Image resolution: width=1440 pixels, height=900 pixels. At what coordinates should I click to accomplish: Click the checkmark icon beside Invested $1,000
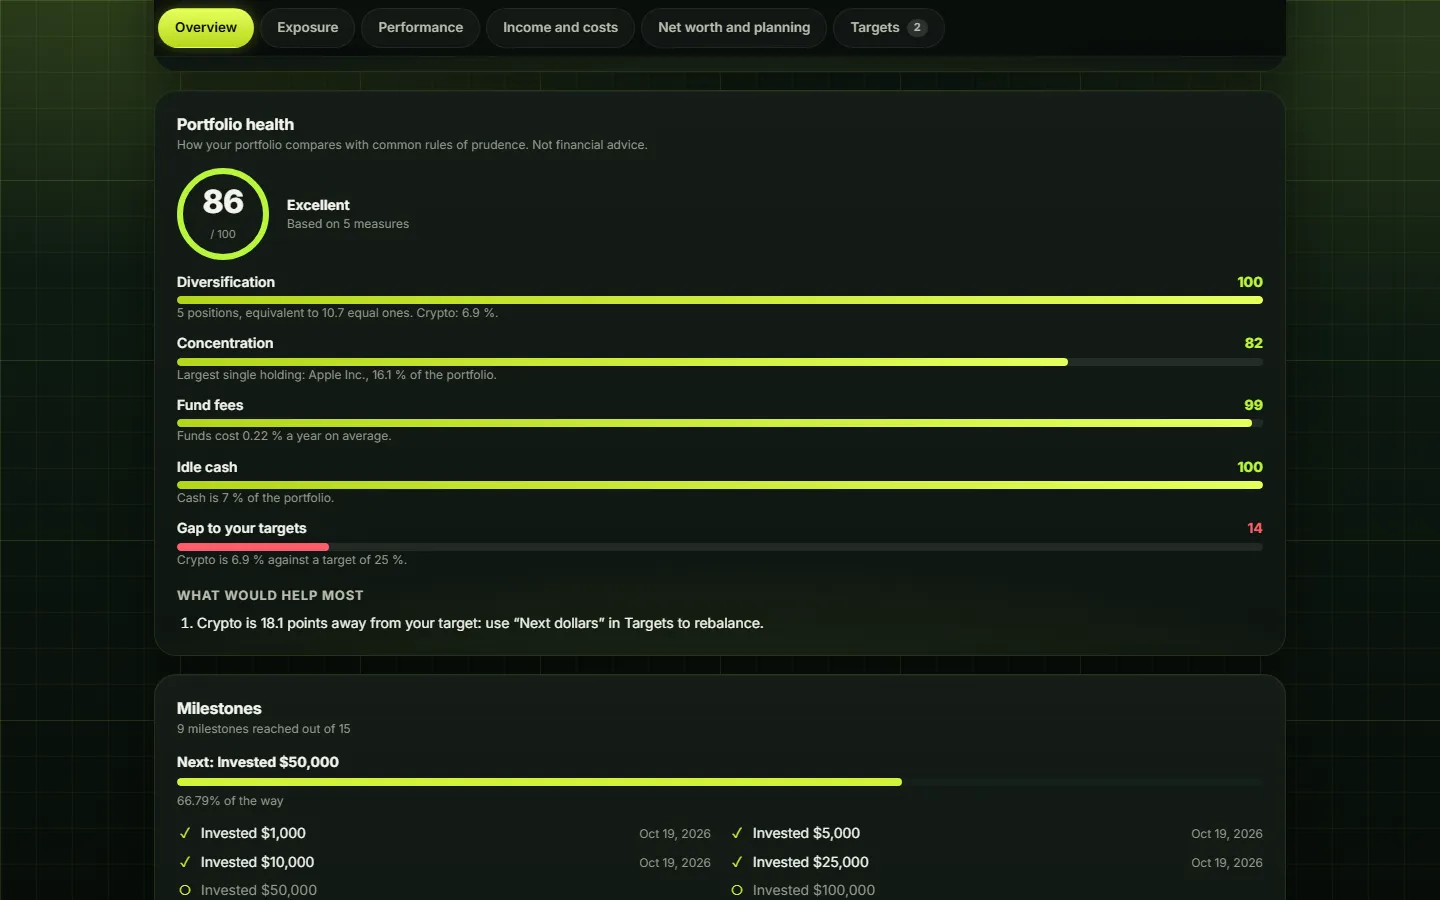pos(185,833)
